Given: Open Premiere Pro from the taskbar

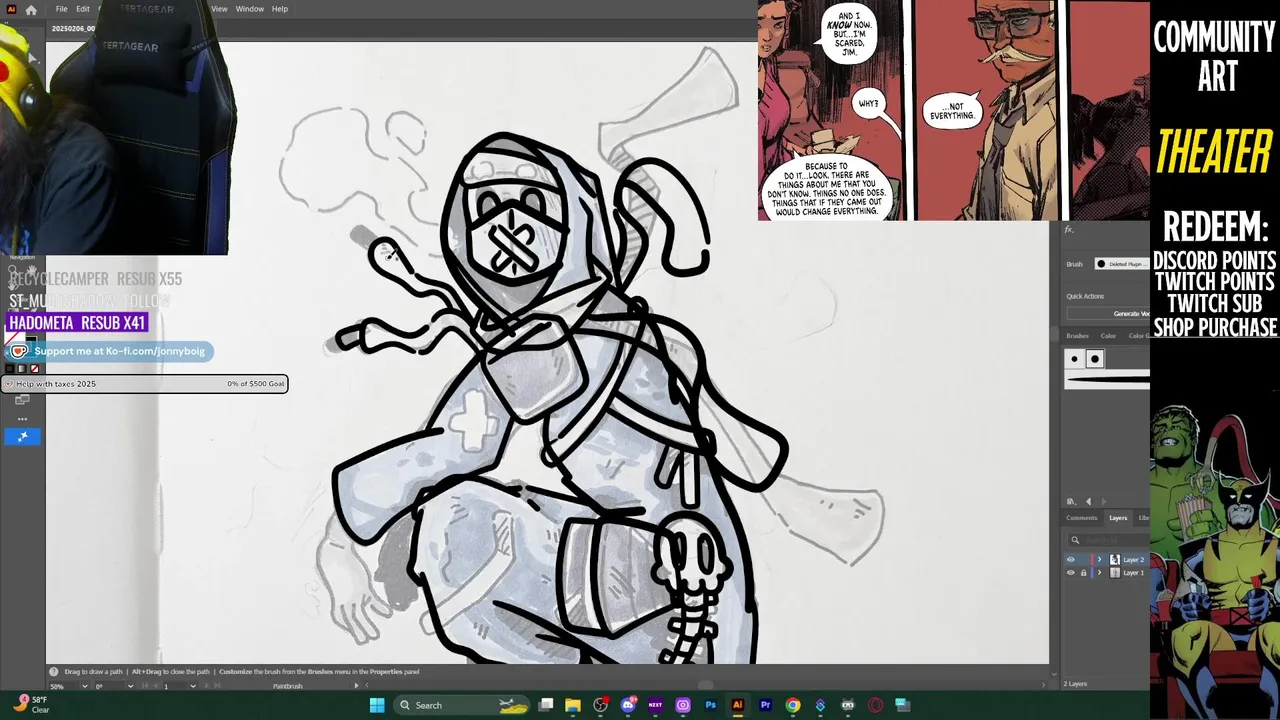Looking at the screenshot, I should pyautogui.click(x=765, y=705).
